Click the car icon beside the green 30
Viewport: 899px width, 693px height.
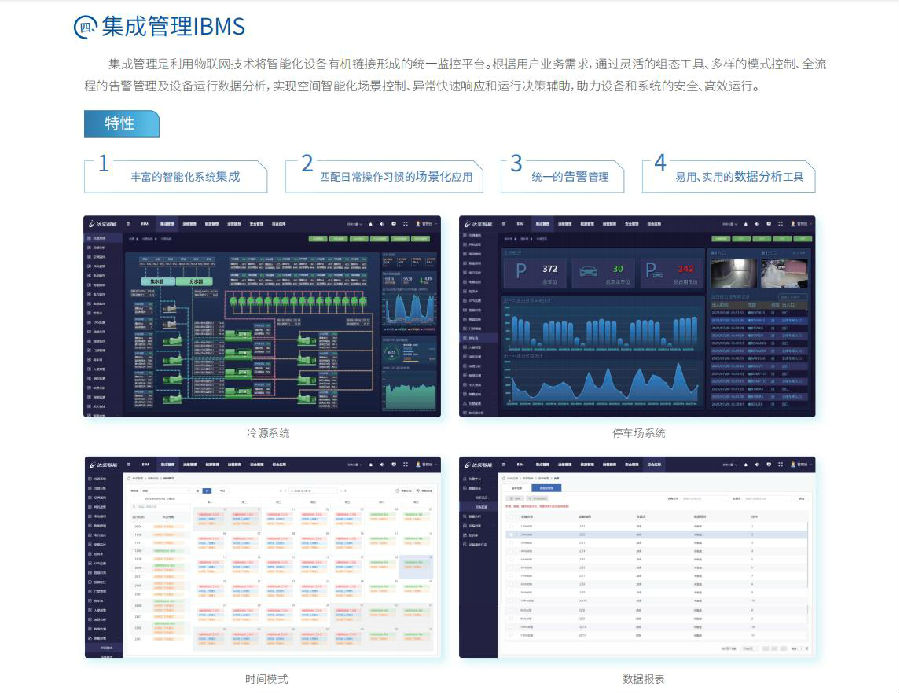tap(590, 268)
